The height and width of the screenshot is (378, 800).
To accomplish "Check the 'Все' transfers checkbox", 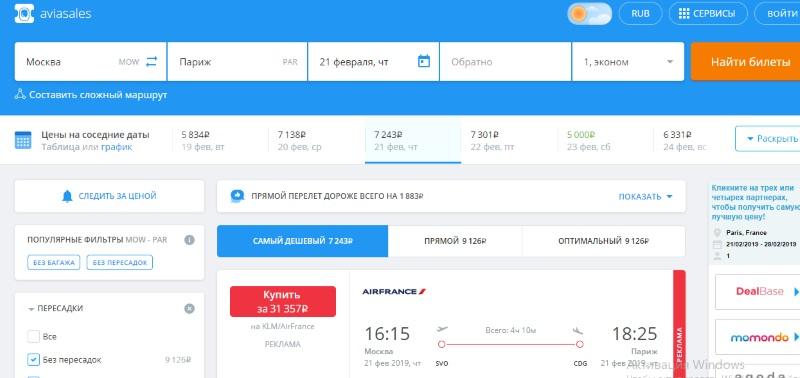I will pyautogui.click(x=33, y=337).
